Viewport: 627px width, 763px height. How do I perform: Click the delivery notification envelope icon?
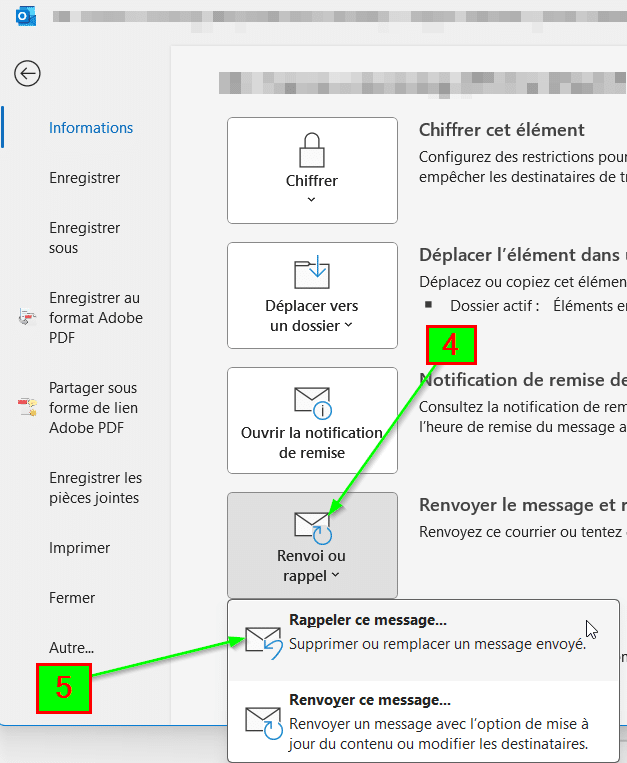point(313,403)
